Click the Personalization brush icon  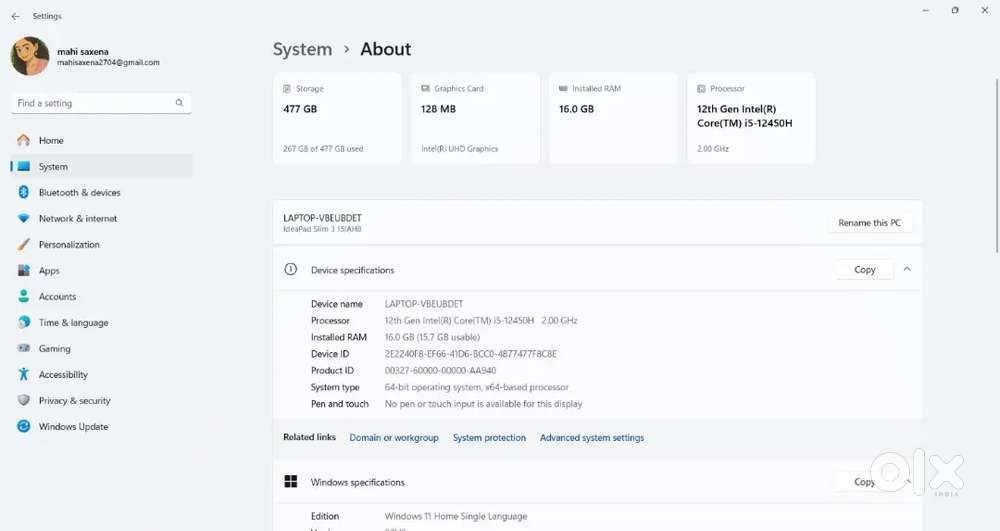pos(24,244)
